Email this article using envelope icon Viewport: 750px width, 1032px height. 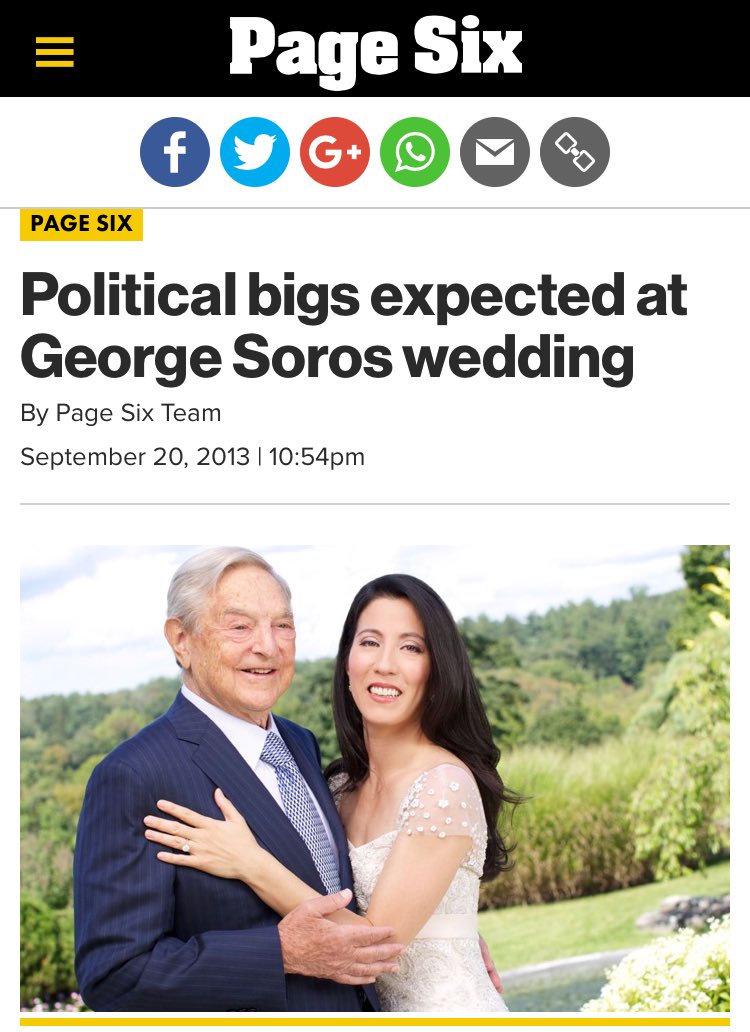click(495, 152)
